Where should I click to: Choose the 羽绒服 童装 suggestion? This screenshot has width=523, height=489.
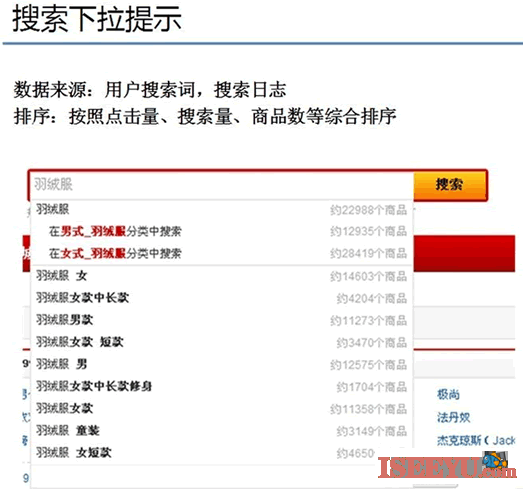click(x=222, y=431)
